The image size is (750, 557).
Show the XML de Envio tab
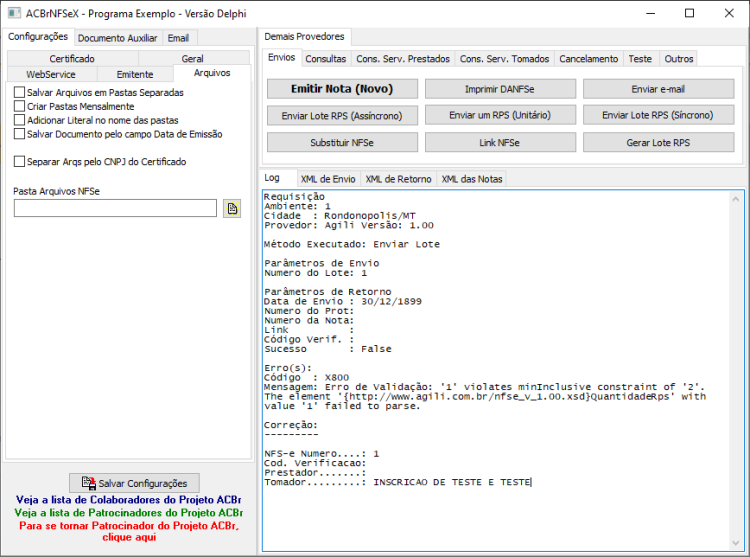(328, 179)
